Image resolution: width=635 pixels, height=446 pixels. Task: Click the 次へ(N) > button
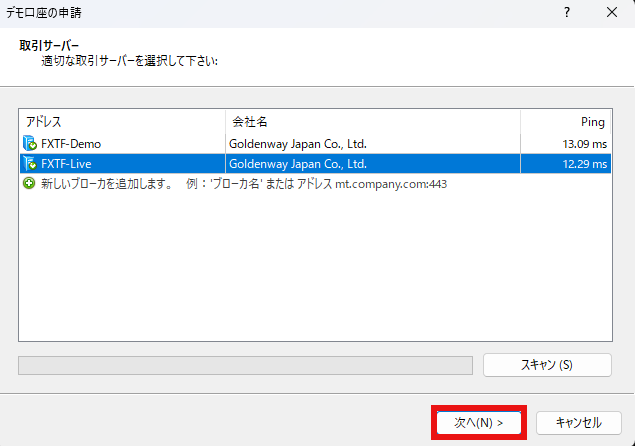[x=479, y=423]
